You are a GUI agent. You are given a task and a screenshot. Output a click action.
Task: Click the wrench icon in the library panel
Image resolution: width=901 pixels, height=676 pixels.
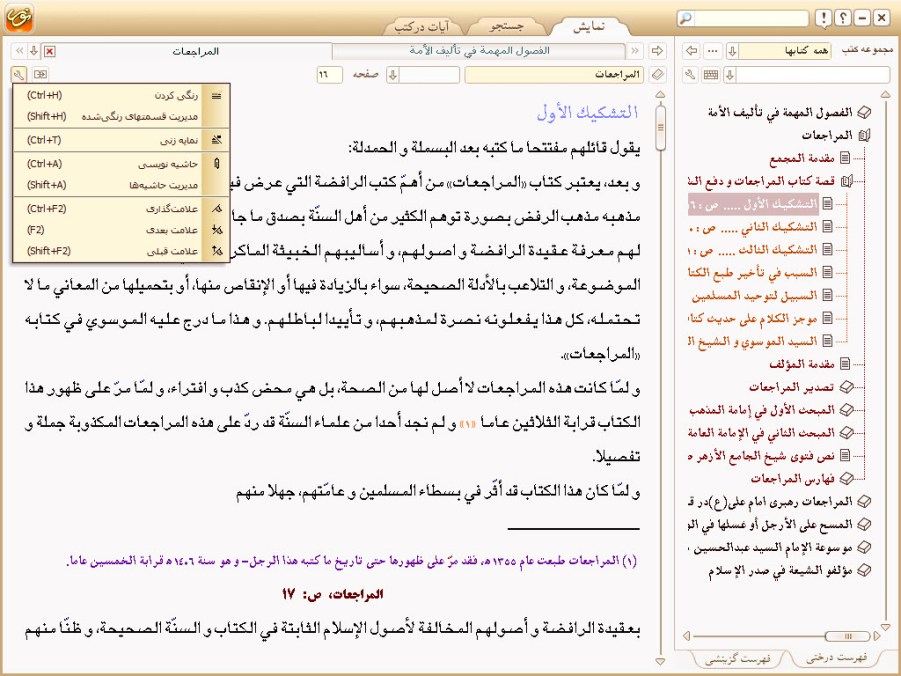point(691,75)
